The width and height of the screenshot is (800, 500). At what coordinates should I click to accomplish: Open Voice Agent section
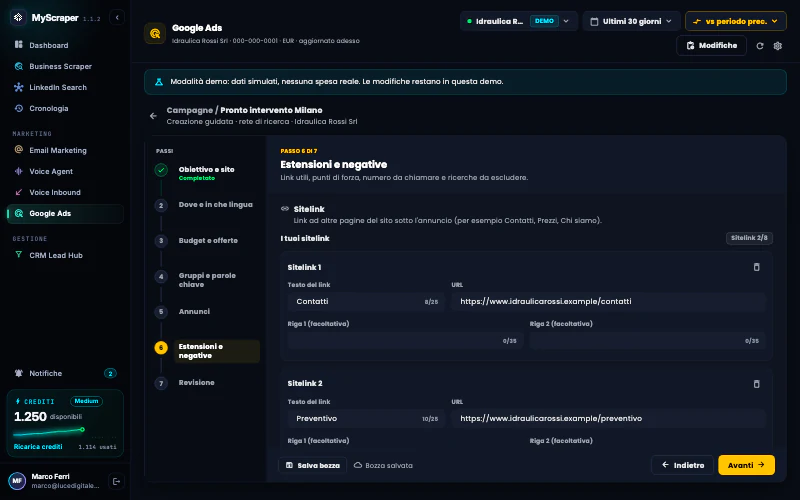pos(65,171)
